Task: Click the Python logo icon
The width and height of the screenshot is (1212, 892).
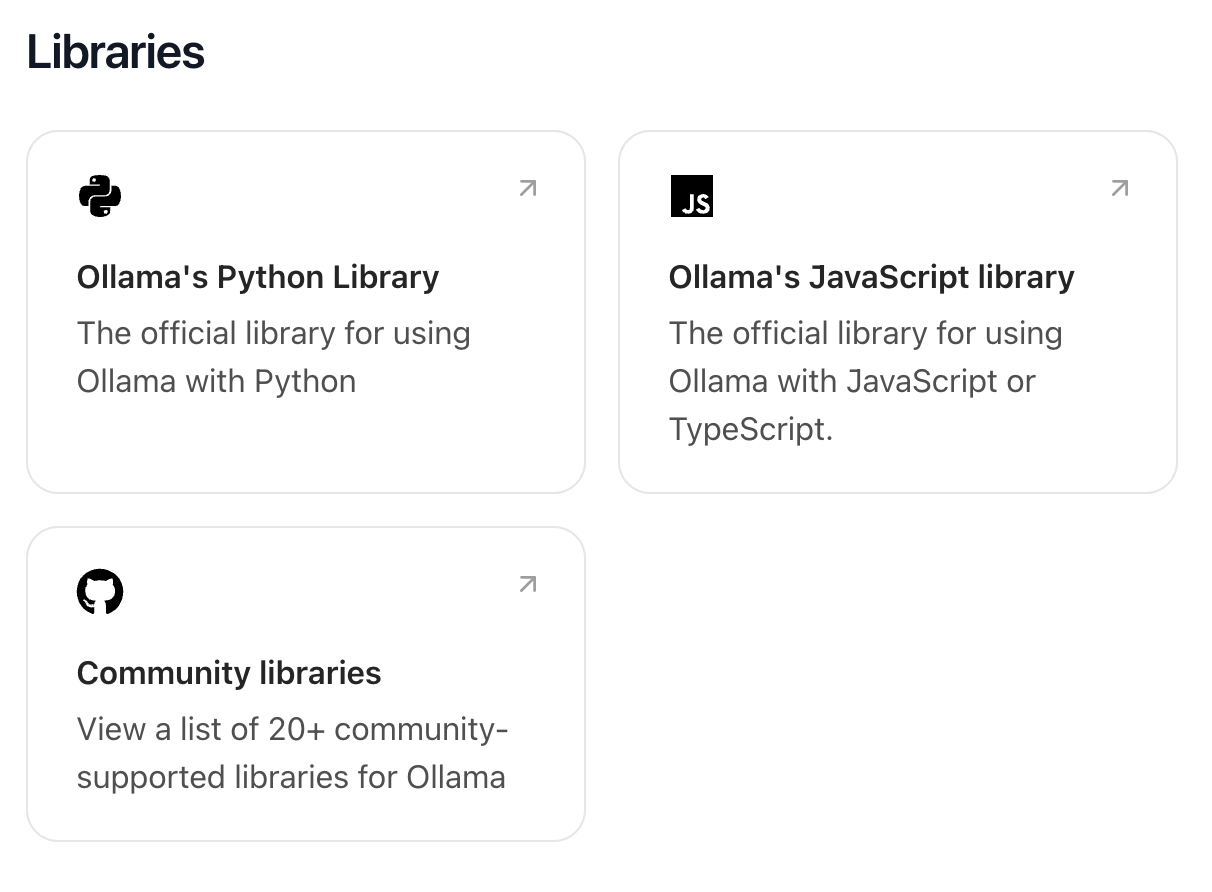Action: [x=100, y=196]
